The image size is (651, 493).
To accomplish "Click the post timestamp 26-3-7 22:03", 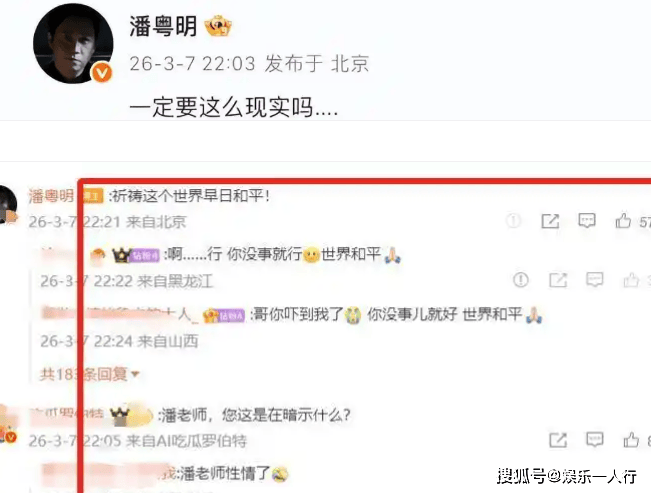I will point(192,64).
